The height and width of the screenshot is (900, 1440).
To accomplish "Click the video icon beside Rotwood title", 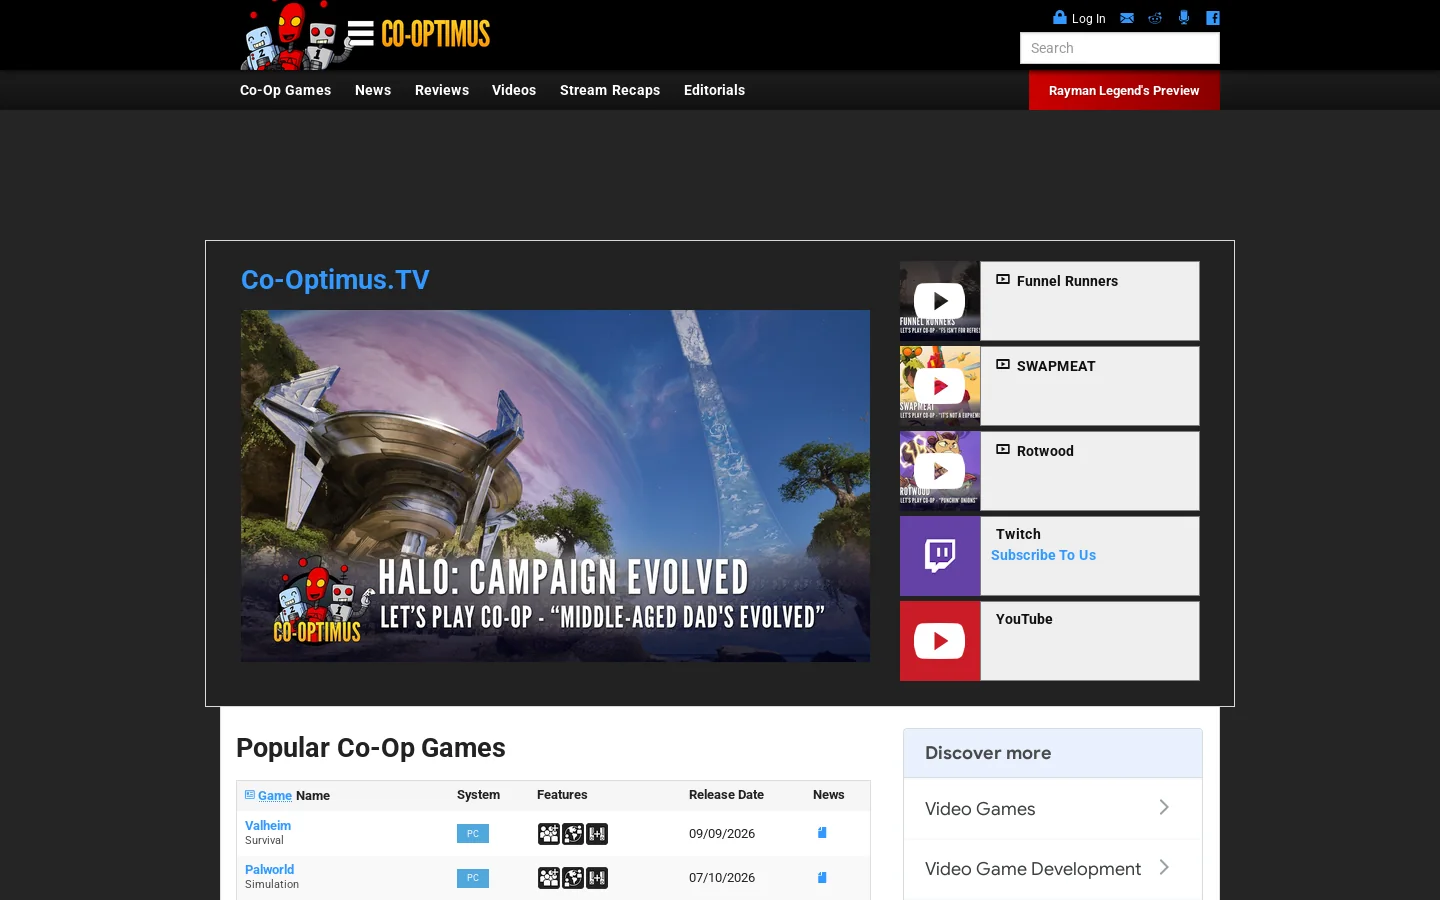I will coord(1003,450).
